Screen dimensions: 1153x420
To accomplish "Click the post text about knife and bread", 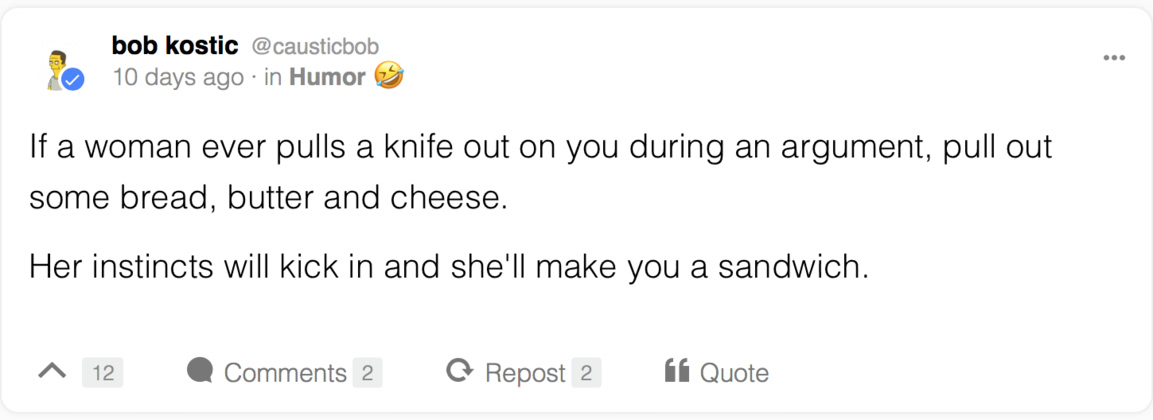I will tap(540, 173).
